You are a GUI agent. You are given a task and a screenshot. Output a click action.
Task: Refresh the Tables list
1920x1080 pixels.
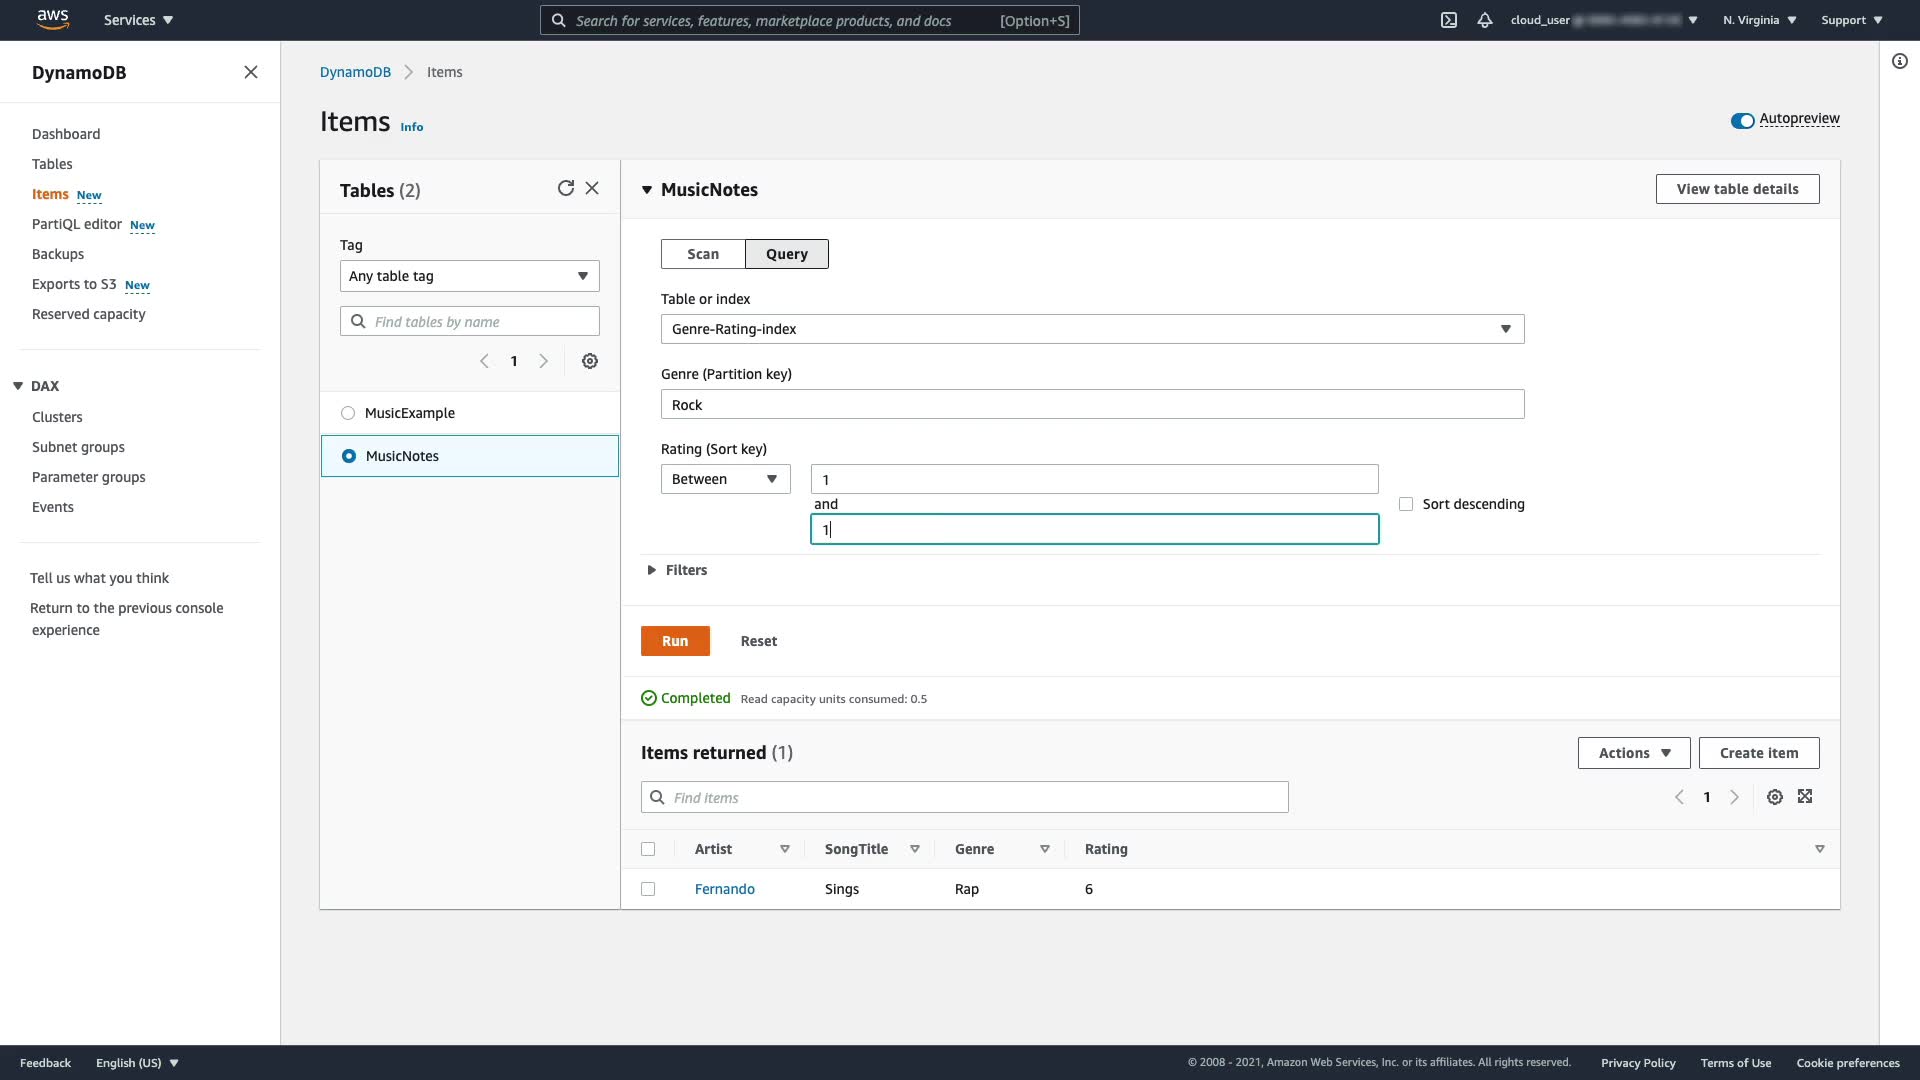tap(566, 188)
